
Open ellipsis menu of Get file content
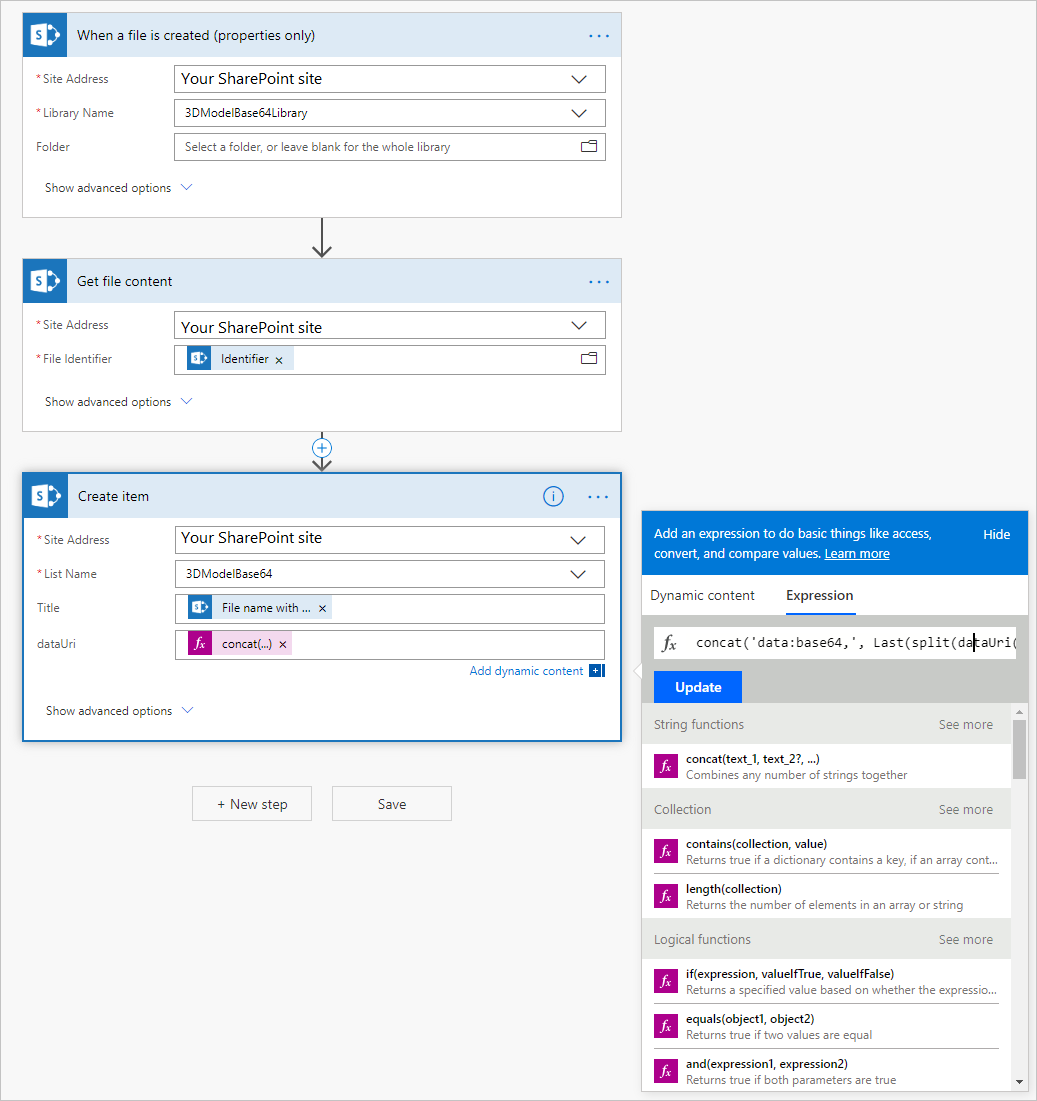click(x=599, y=282)
